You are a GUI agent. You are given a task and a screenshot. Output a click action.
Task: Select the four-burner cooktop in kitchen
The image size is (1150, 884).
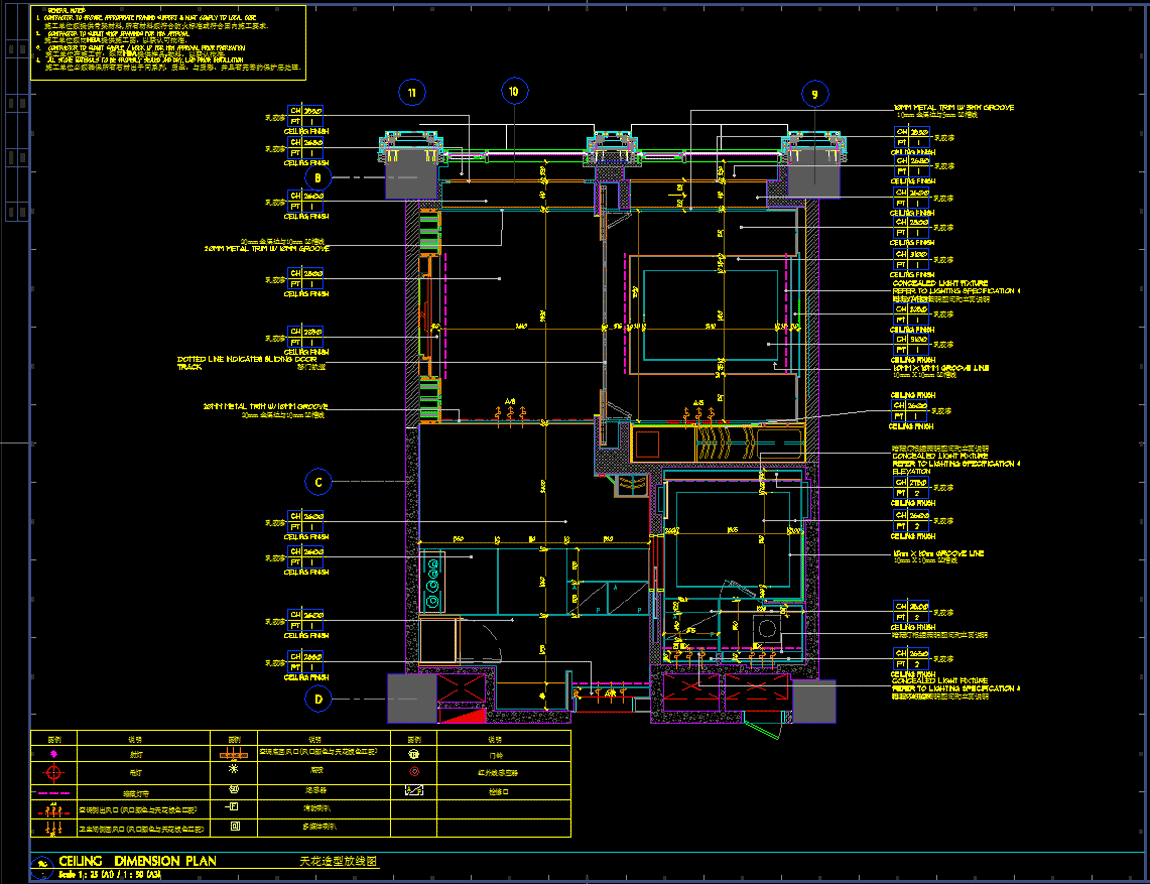pyautogui.click(x=433, y=582)
